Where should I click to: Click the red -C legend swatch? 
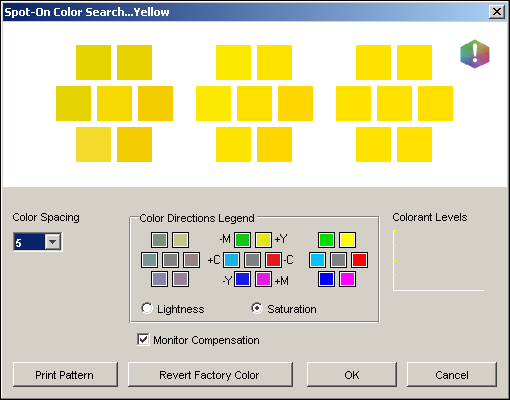[x=274, y=260]
